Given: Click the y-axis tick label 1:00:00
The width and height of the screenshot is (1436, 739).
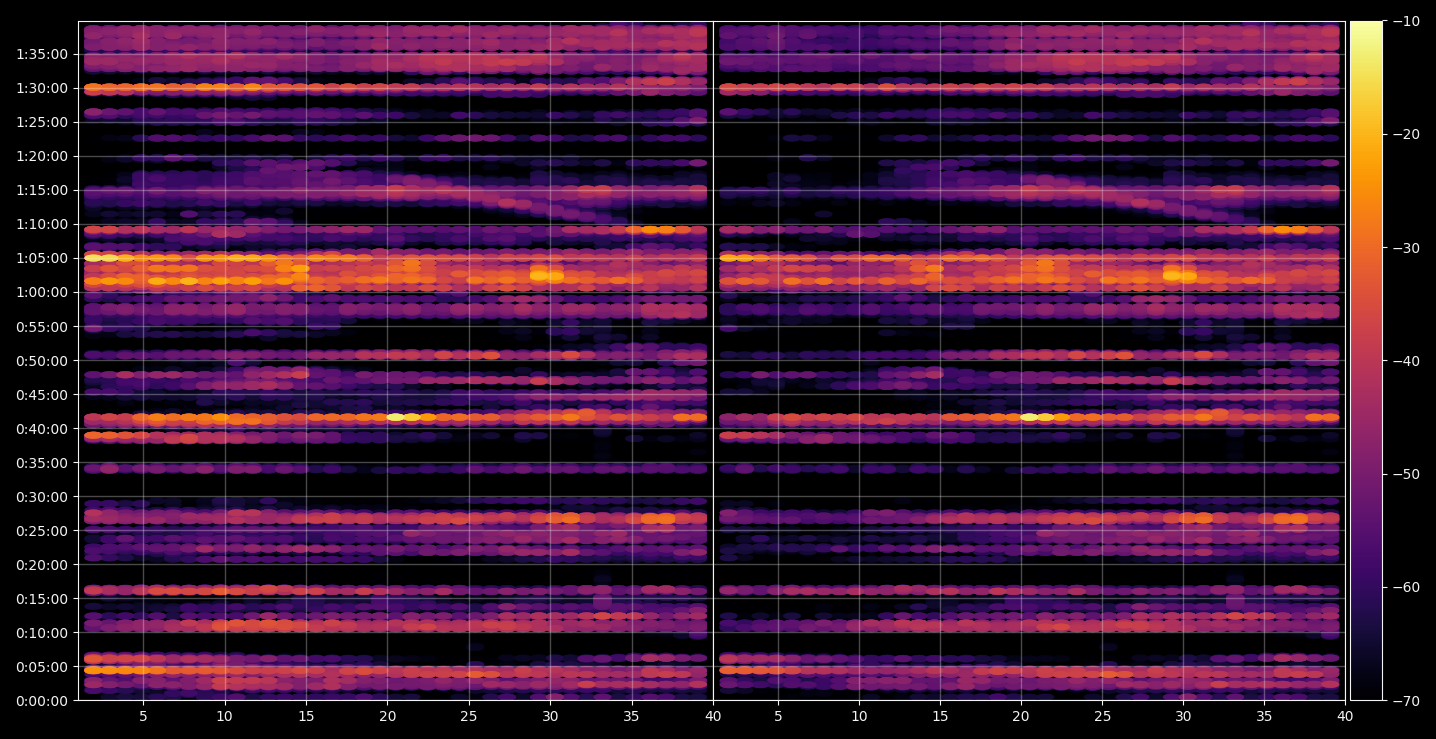Looking at the screenshot, I should tap(42, 292).
